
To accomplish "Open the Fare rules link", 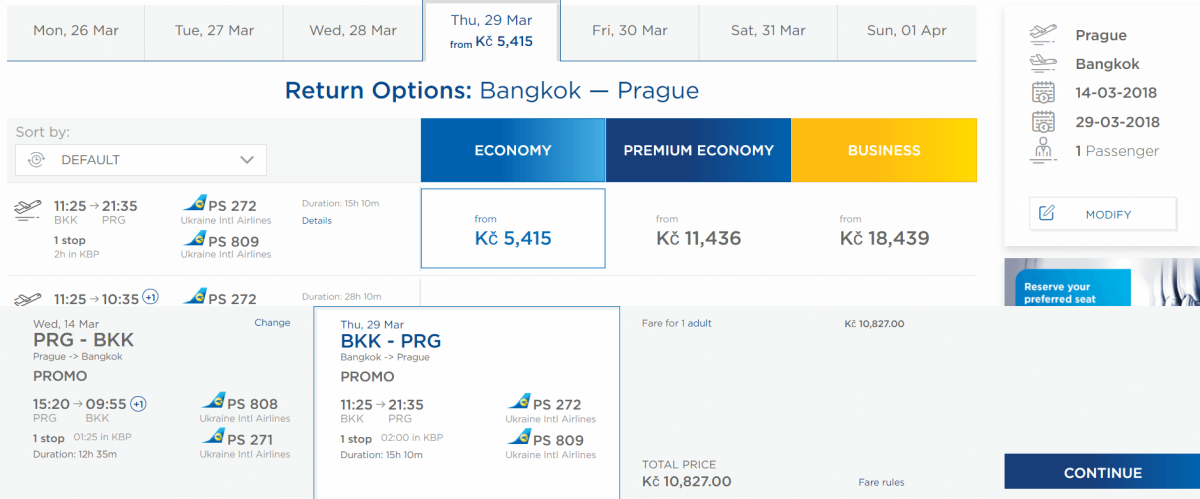I will [881, 482].
